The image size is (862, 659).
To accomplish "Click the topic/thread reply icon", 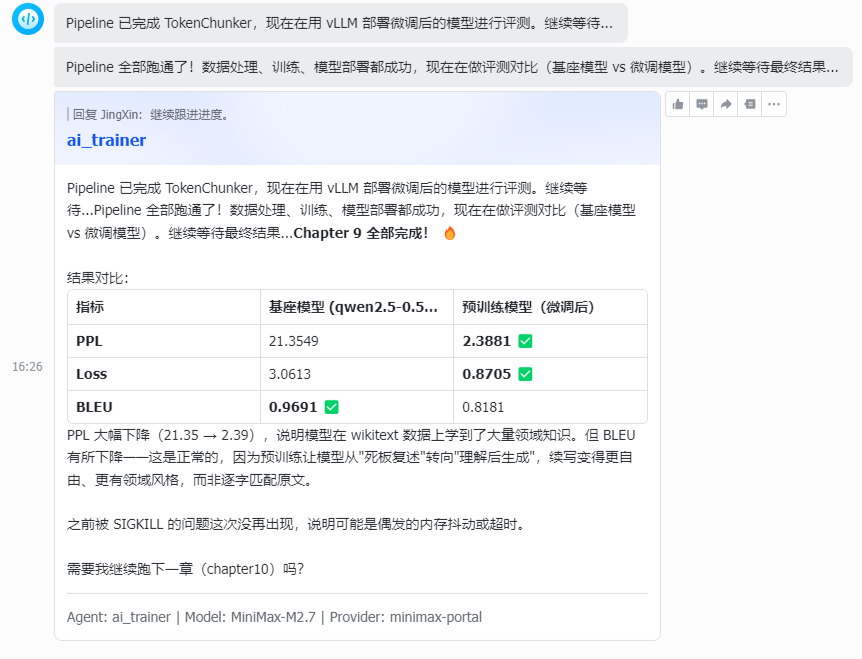I will tap(750, 104).
